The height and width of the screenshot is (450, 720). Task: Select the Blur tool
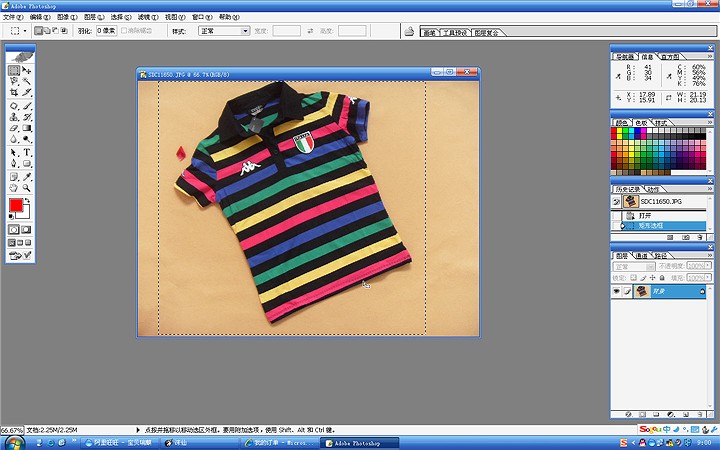coord(14,139)
